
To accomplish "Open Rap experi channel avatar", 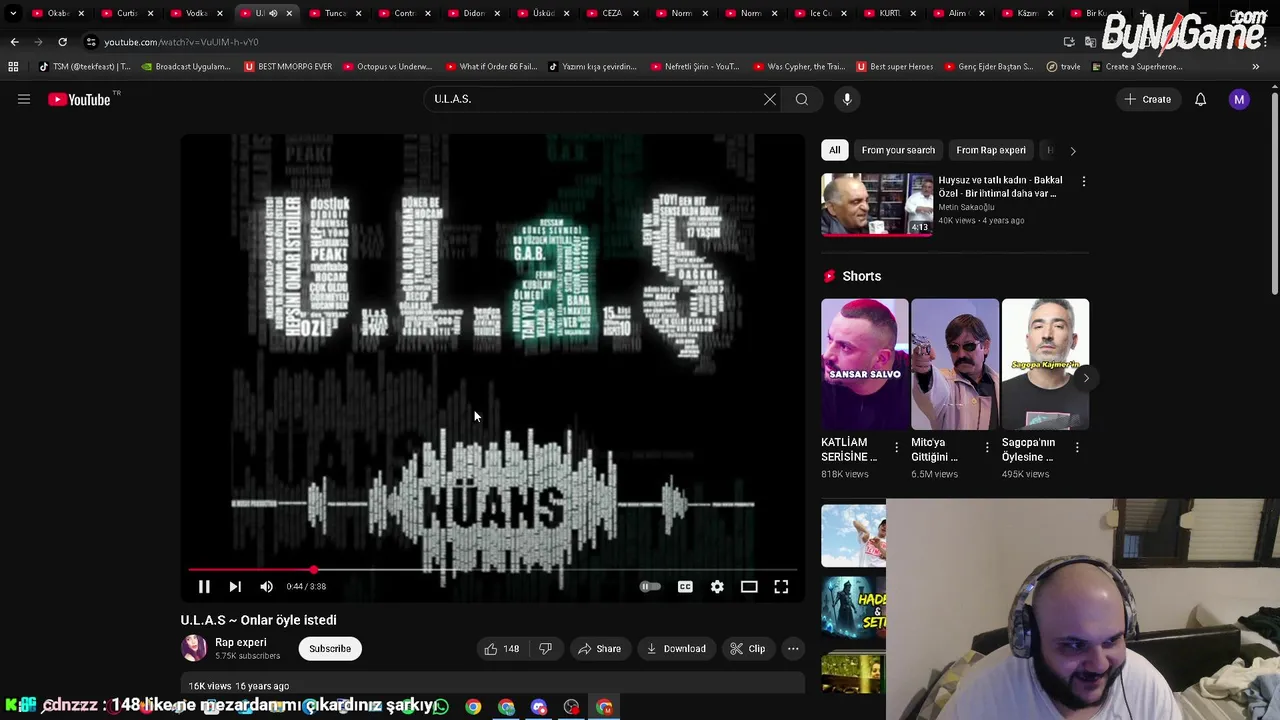I will pos(194,648).
